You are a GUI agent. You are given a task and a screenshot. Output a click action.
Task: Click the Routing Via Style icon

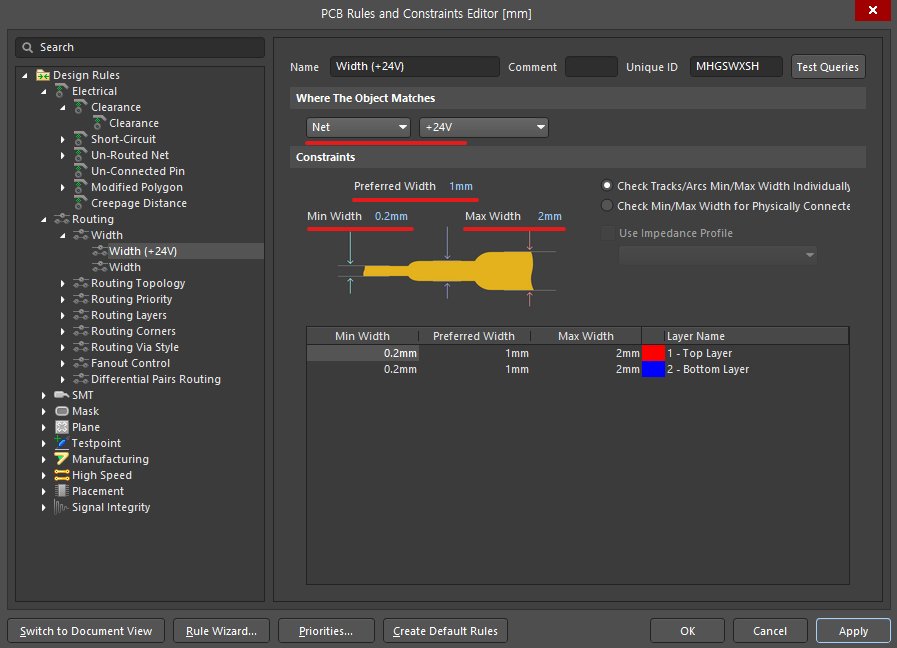pyautogui.click(x=81, y=347)
